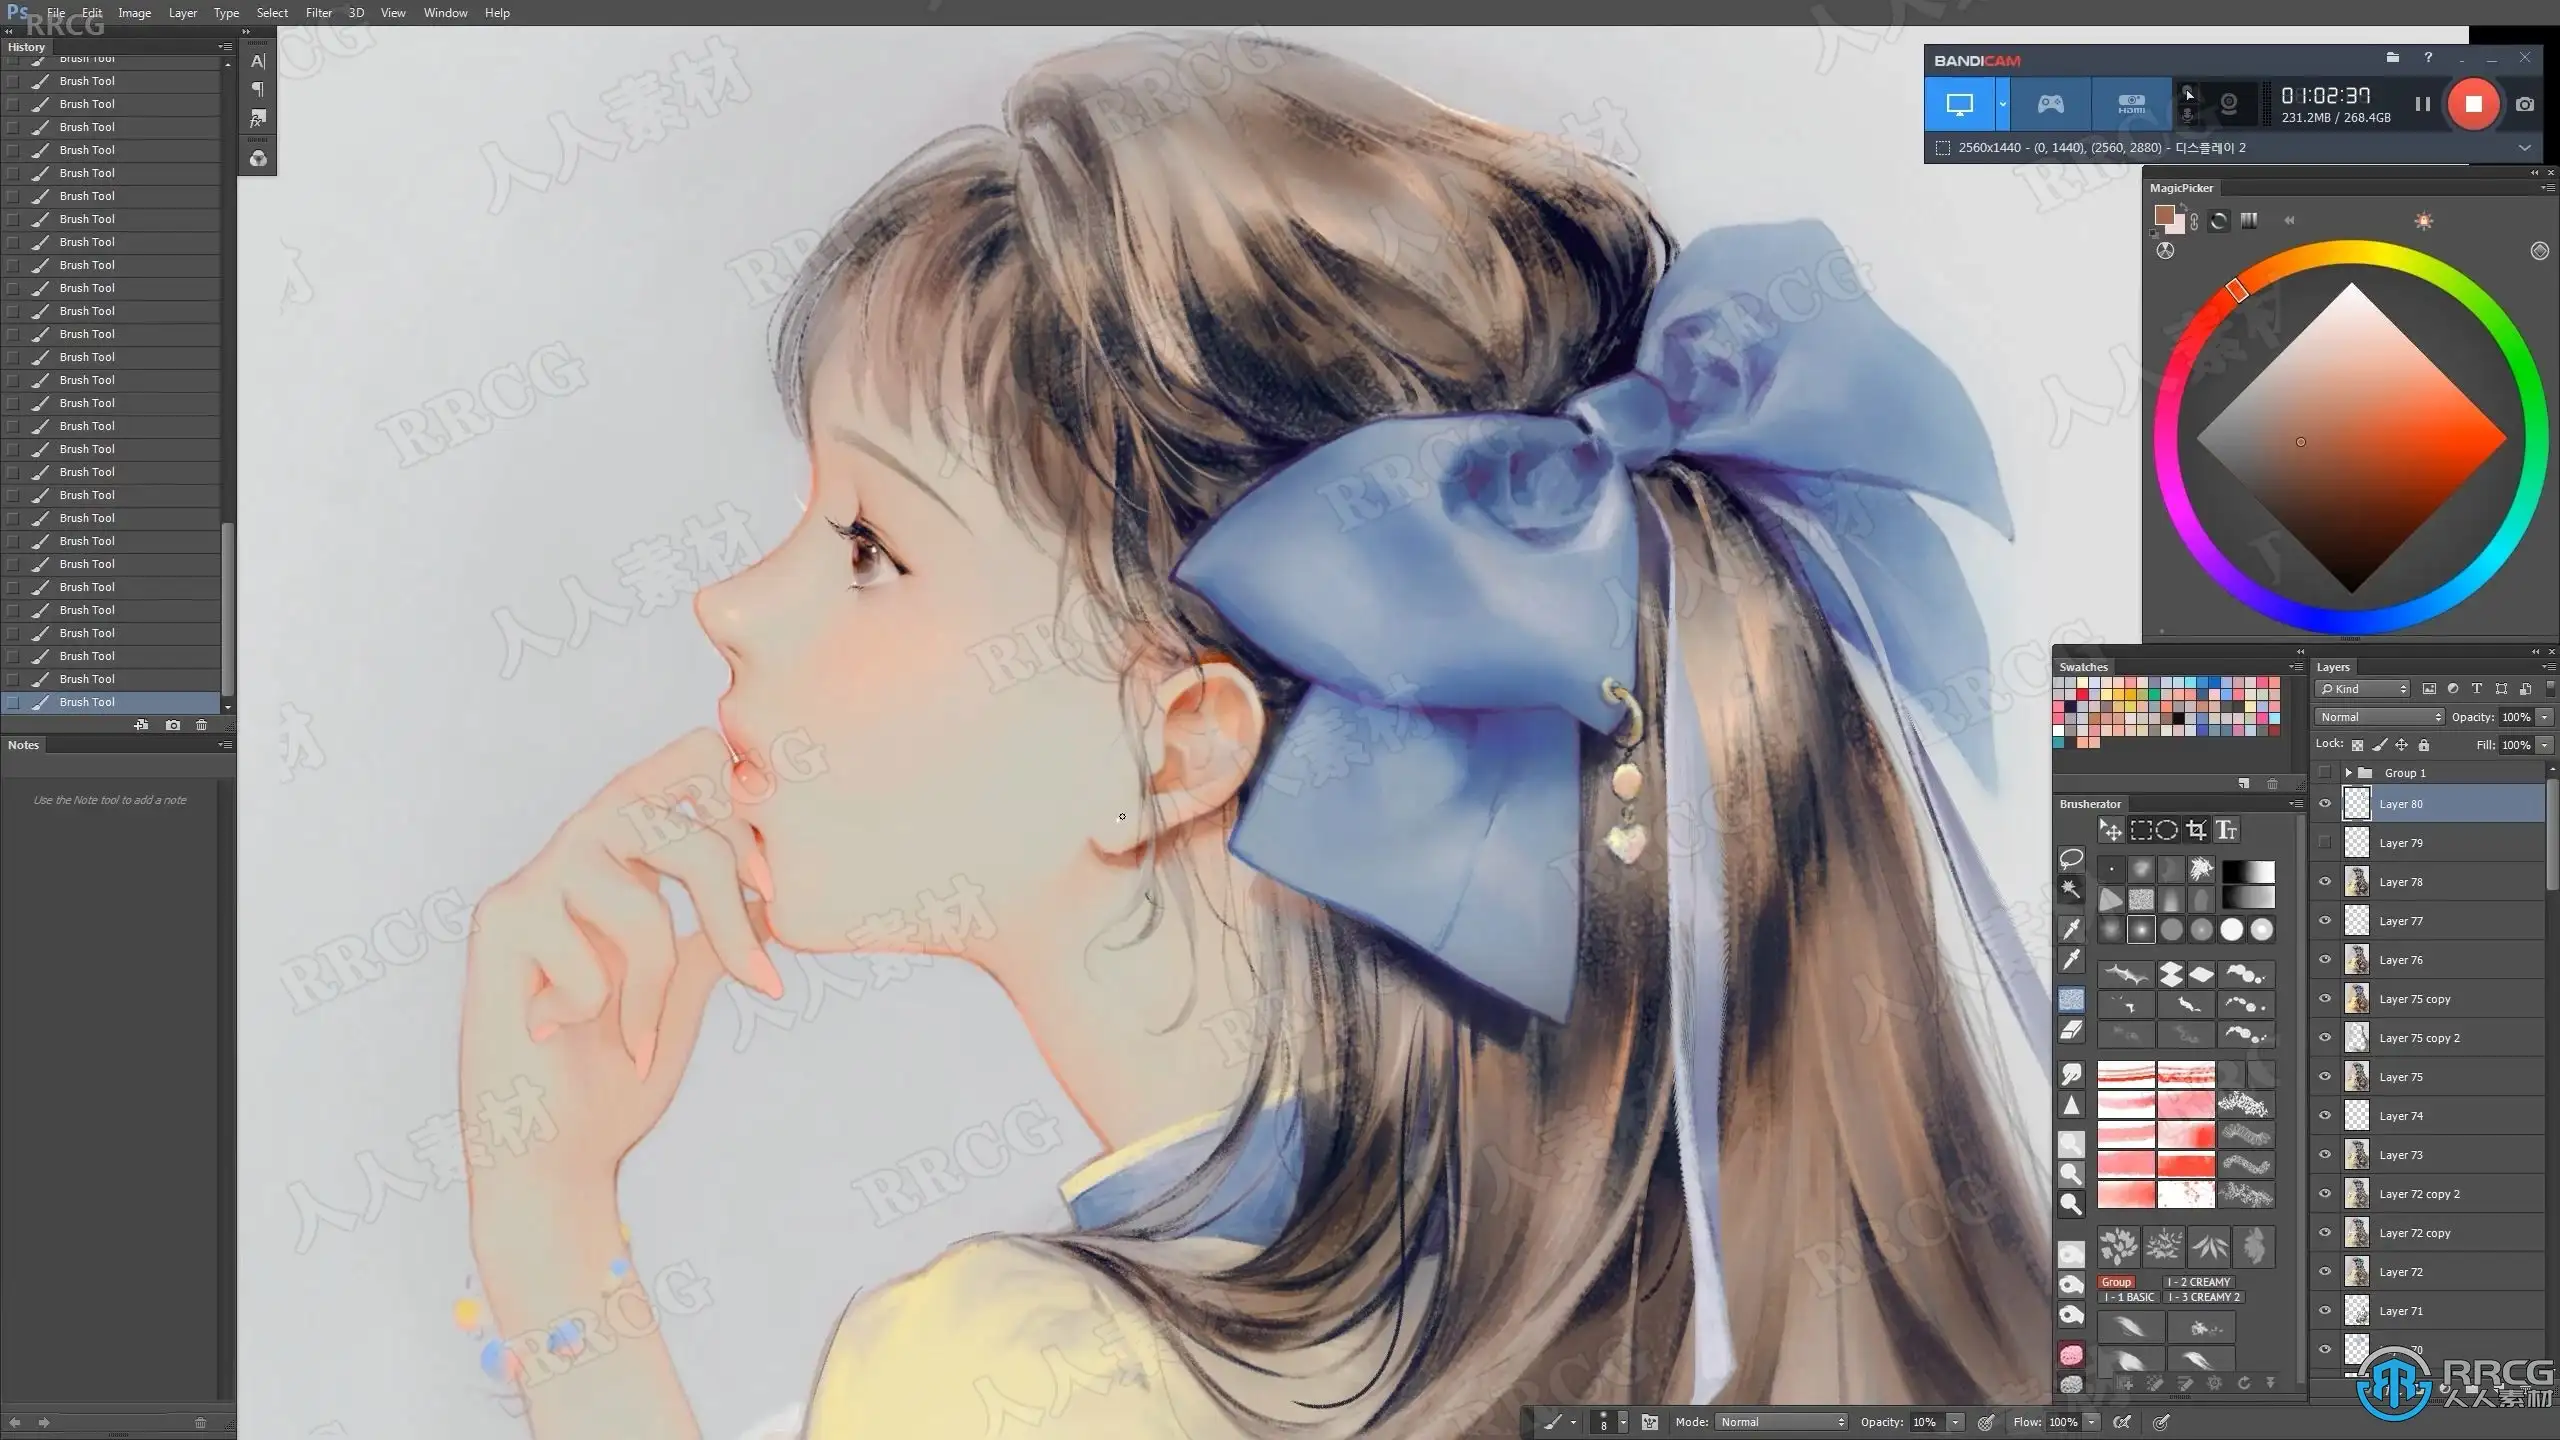Hide Layer 75 copy 2
This screenshot has height=1440, width=2560.
tap(2325, 1038)
